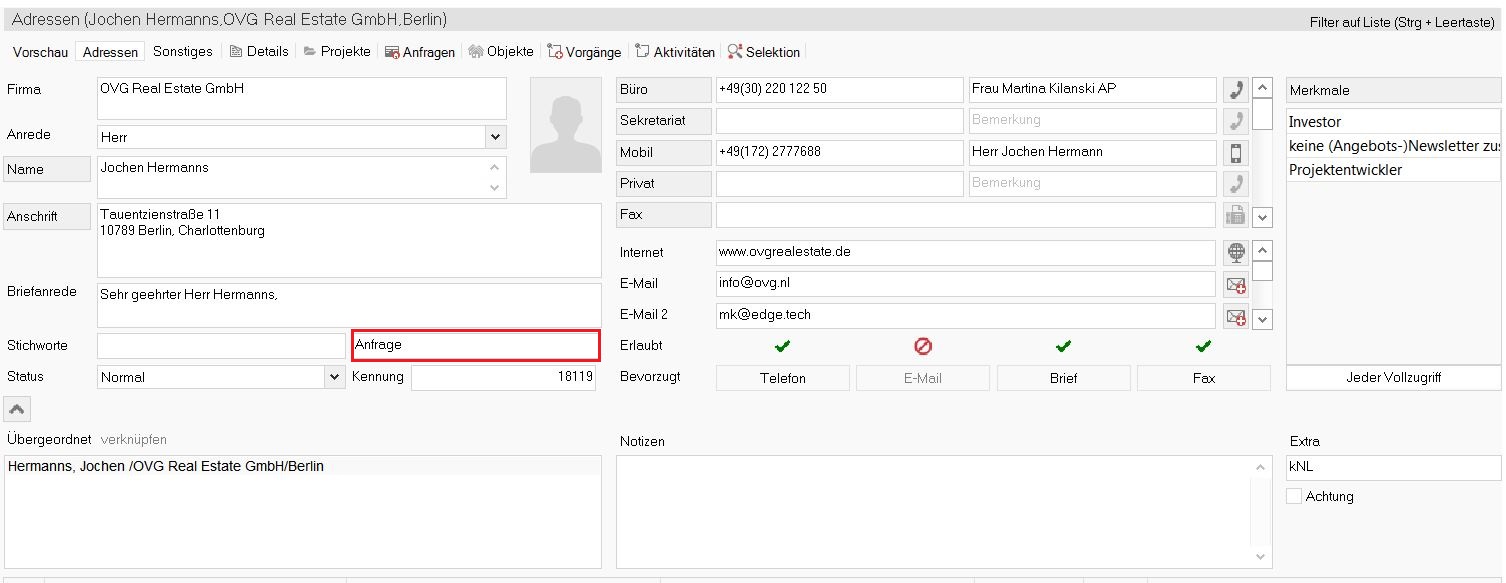Toggle the red prohibited E-Mail permission icon

[923, 346]
